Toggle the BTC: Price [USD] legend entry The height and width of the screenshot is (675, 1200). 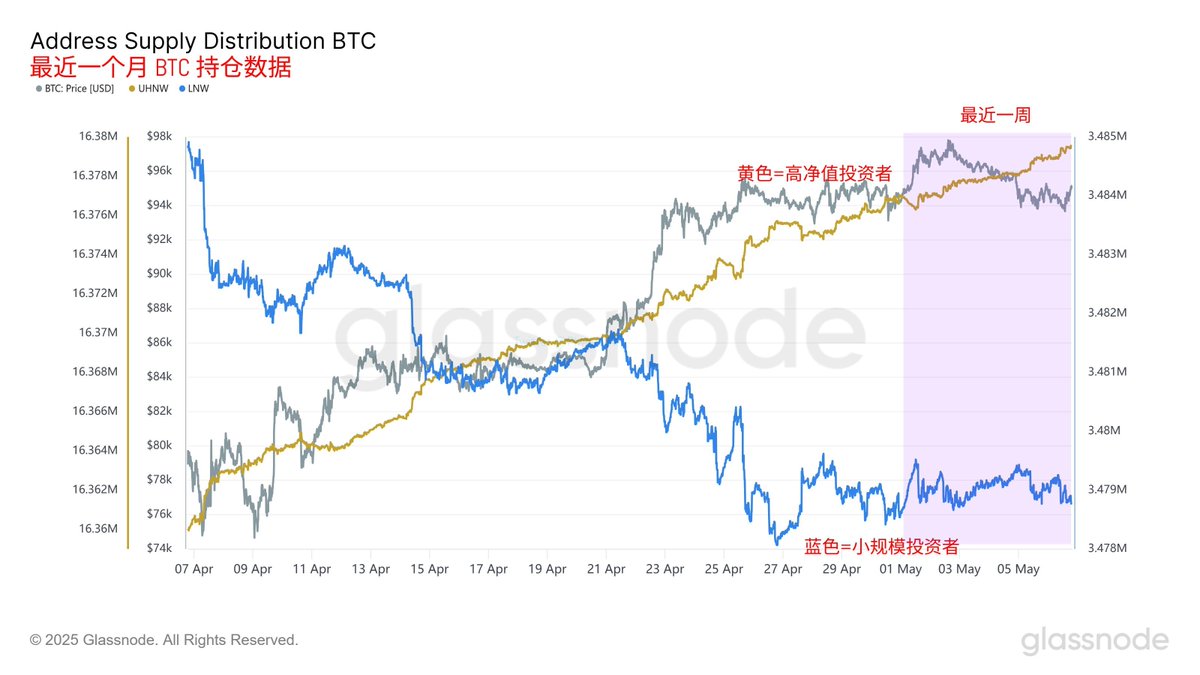pyautogui.click(x=75, y=89)
